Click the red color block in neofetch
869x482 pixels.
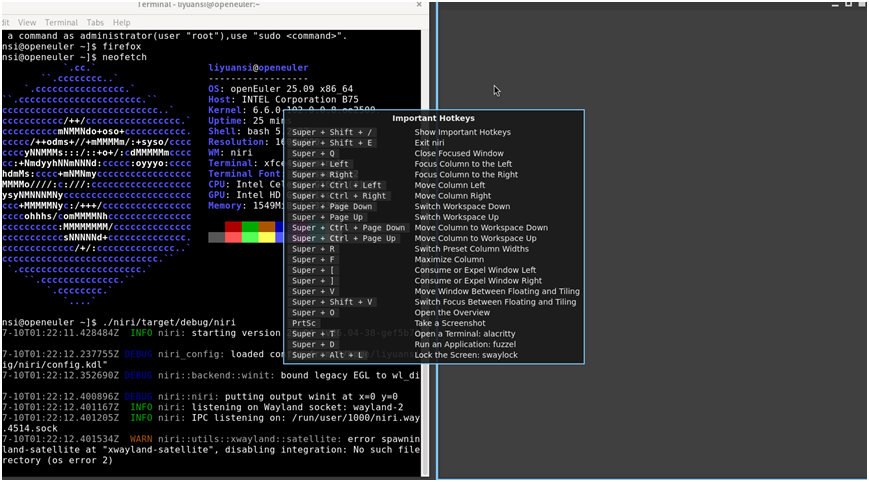pos(233,227)
